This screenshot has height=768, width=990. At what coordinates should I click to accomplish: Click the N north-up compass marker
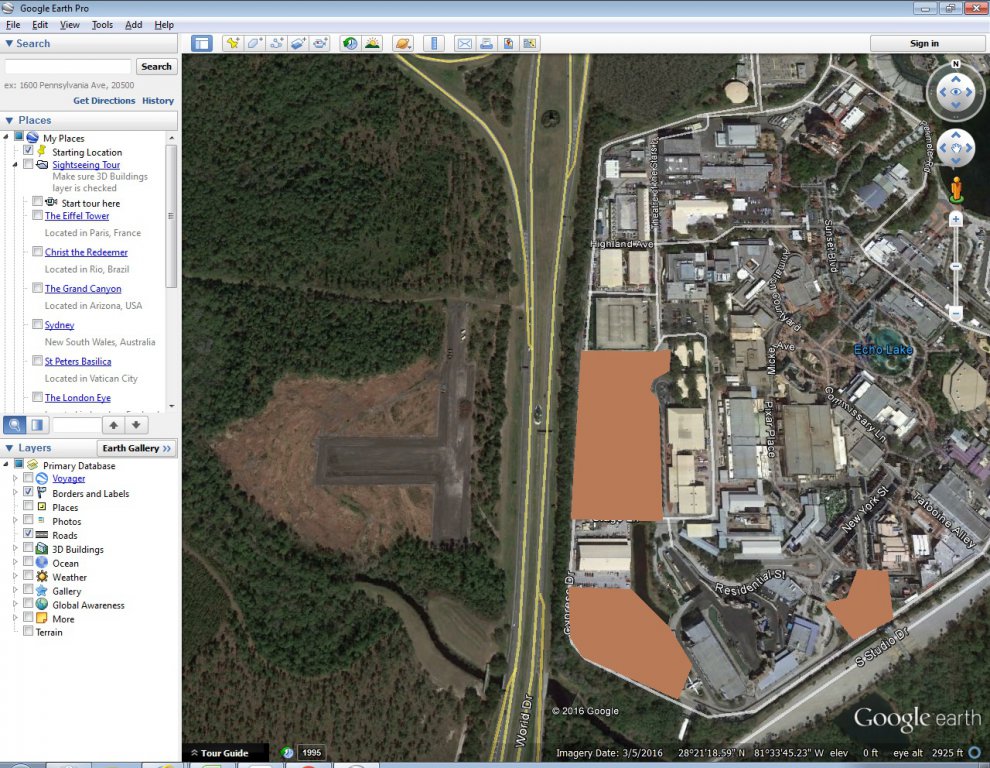tap(956, 64)
